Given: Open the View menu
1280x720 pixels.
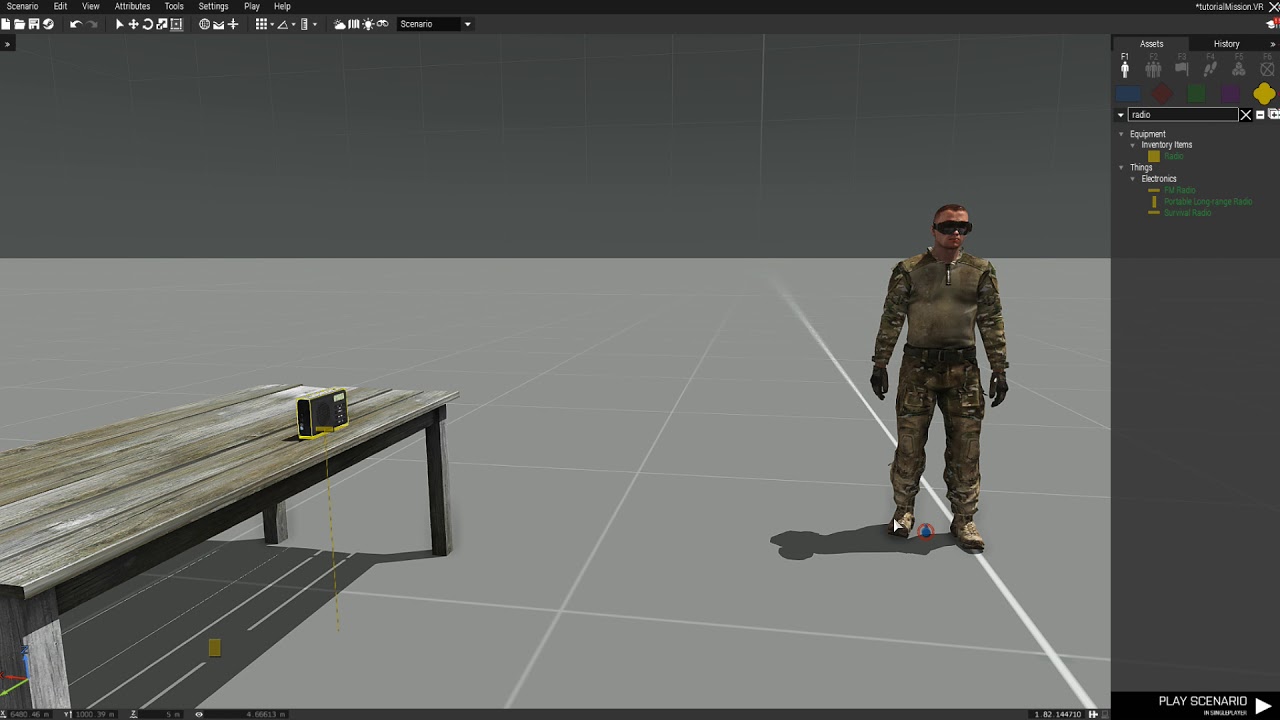Looking at the screenshot, I should point(91,6).
